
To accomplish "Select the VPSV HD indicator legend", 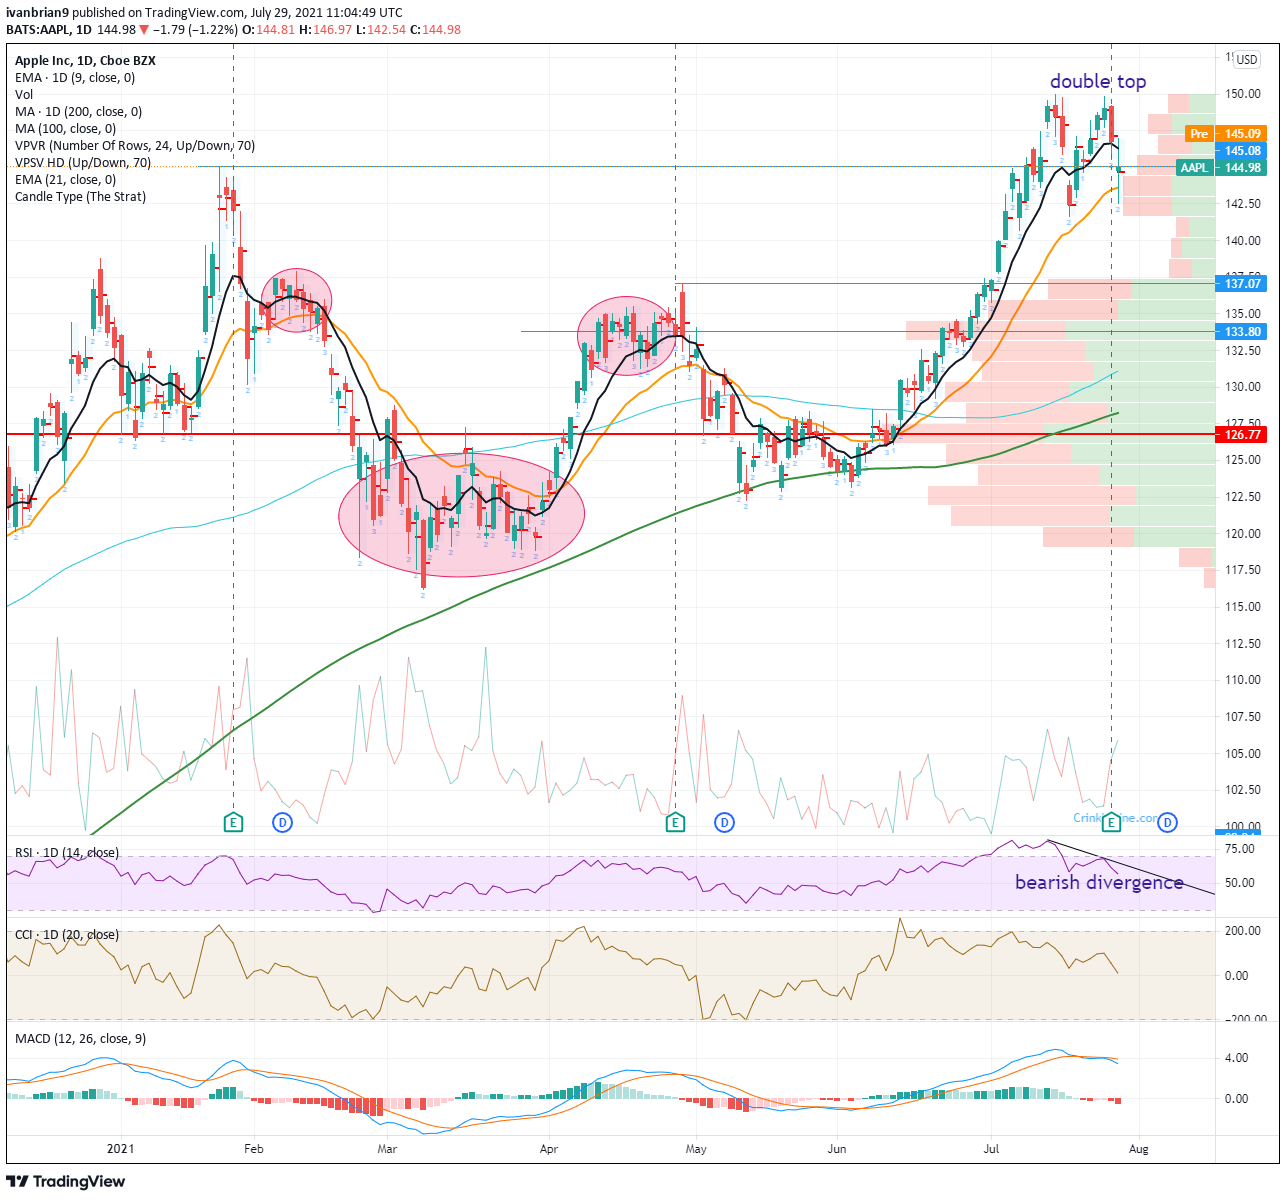I will click(83, 163).
